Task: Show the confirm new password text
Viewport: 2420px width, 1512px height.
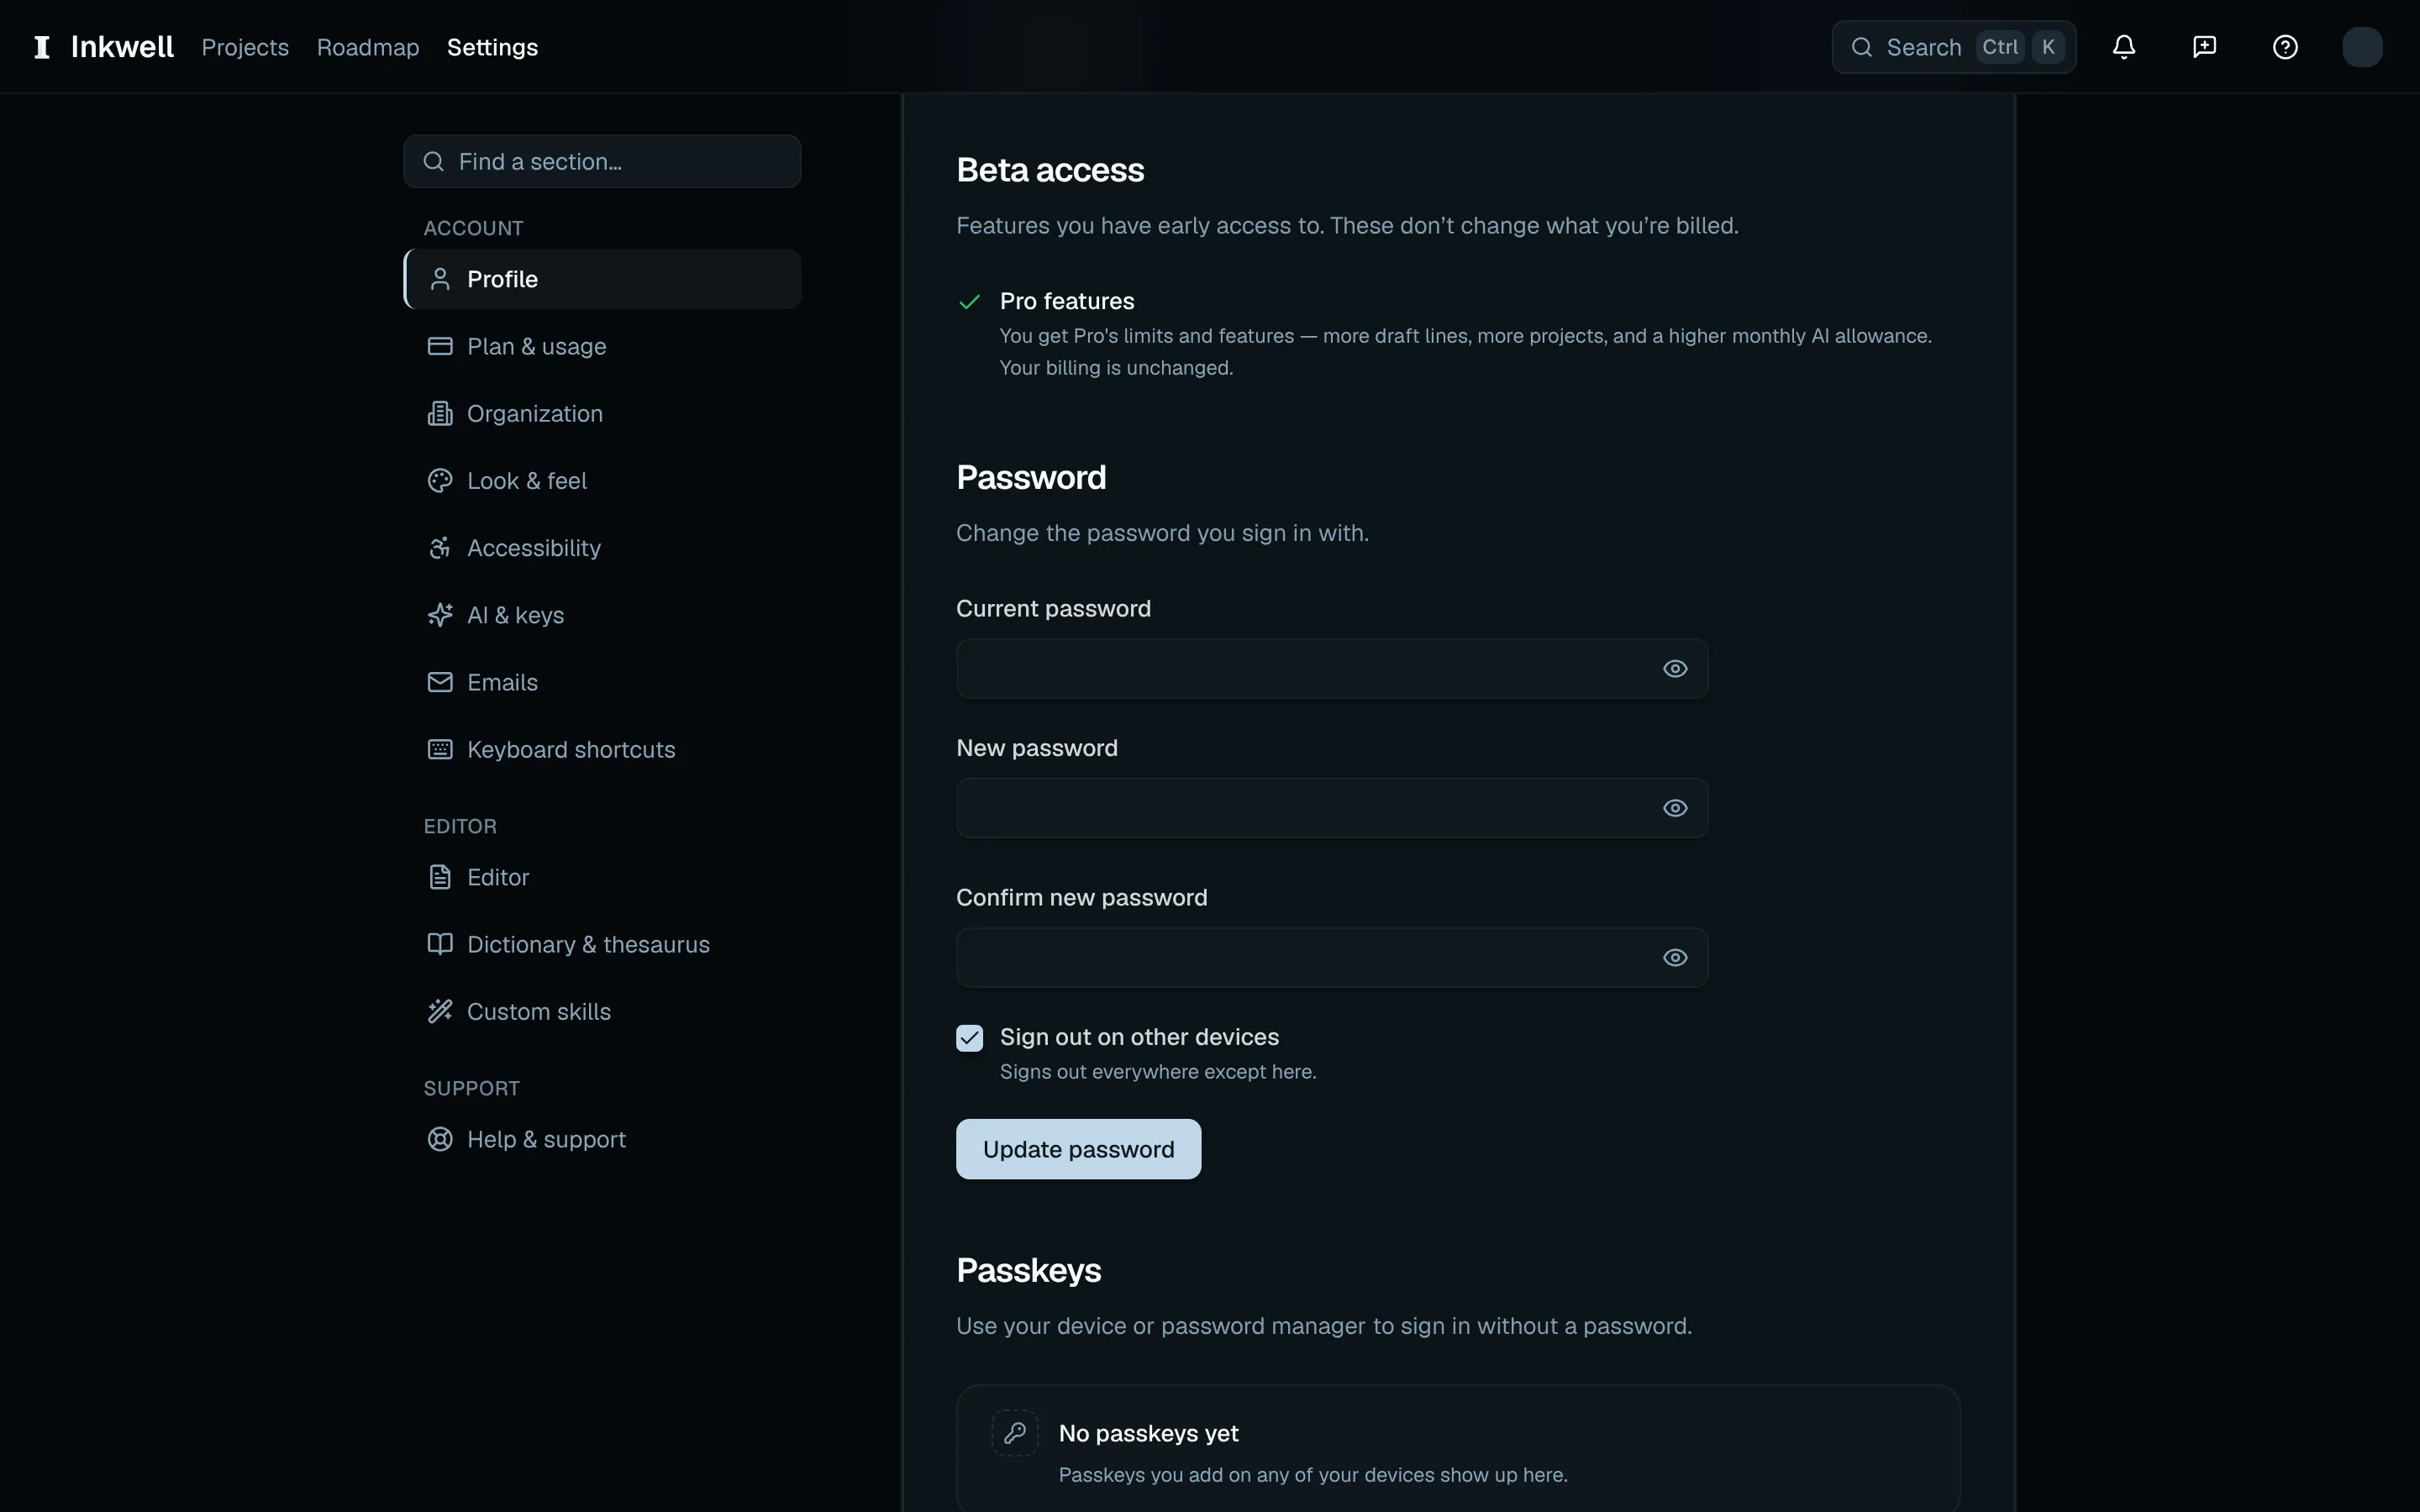Action: 1675,958
